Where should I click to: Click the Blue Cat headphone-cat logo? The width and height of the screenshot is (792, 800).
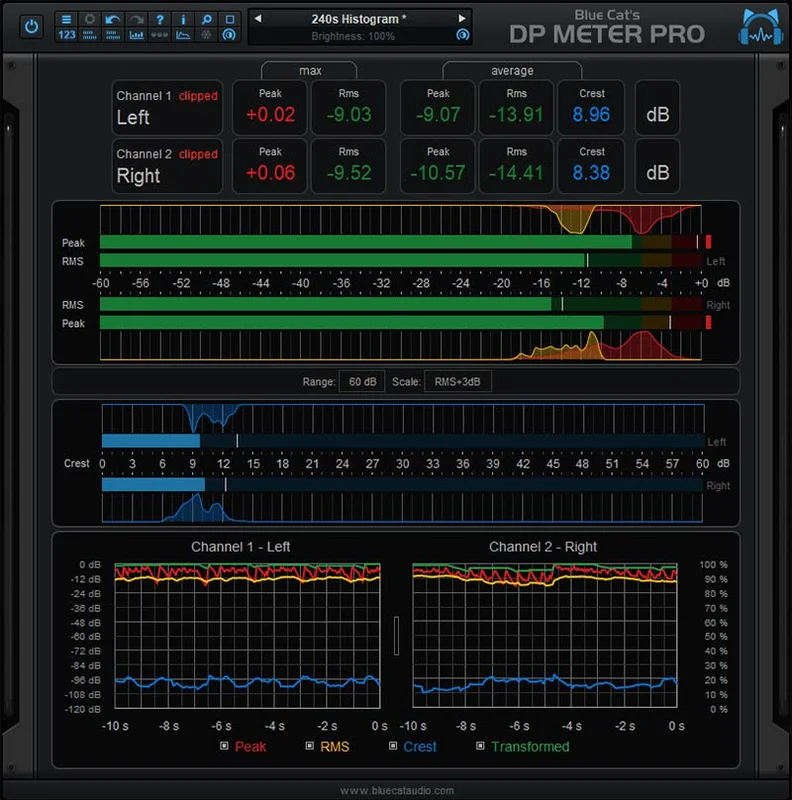[761, 27]
